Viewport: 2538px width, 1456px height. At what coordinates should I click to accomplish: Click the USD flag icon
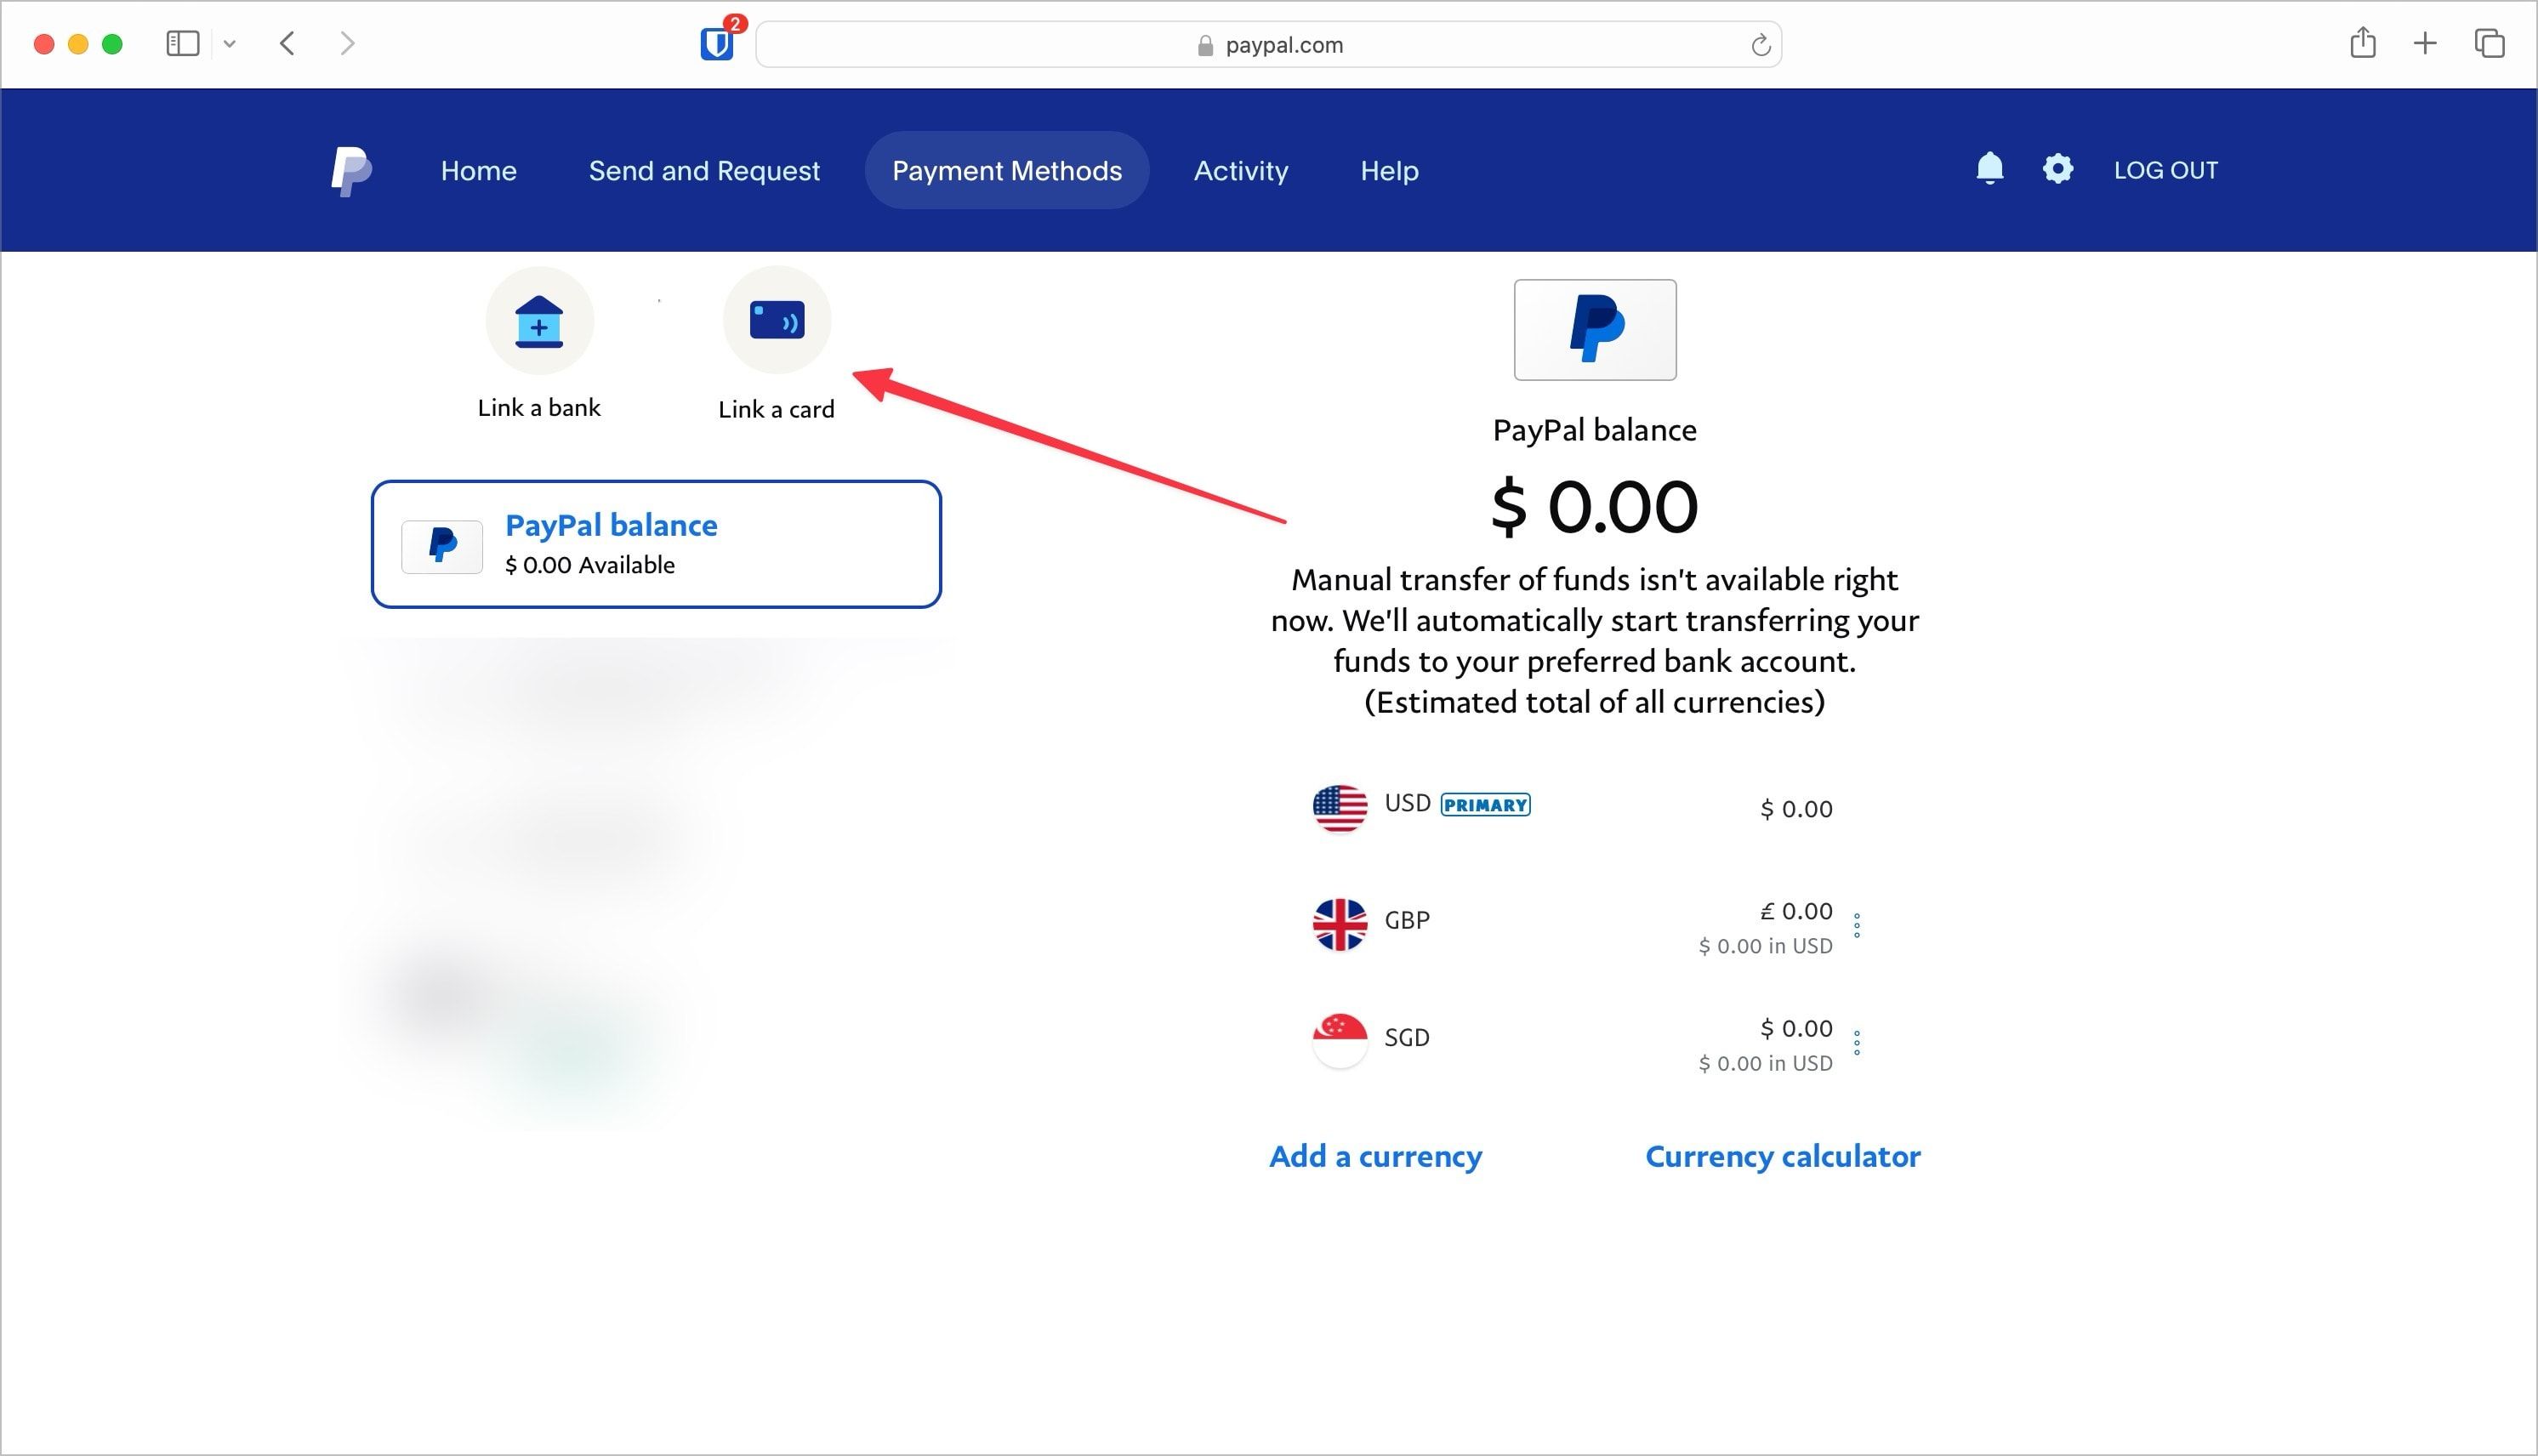(x=1337, y=804)
